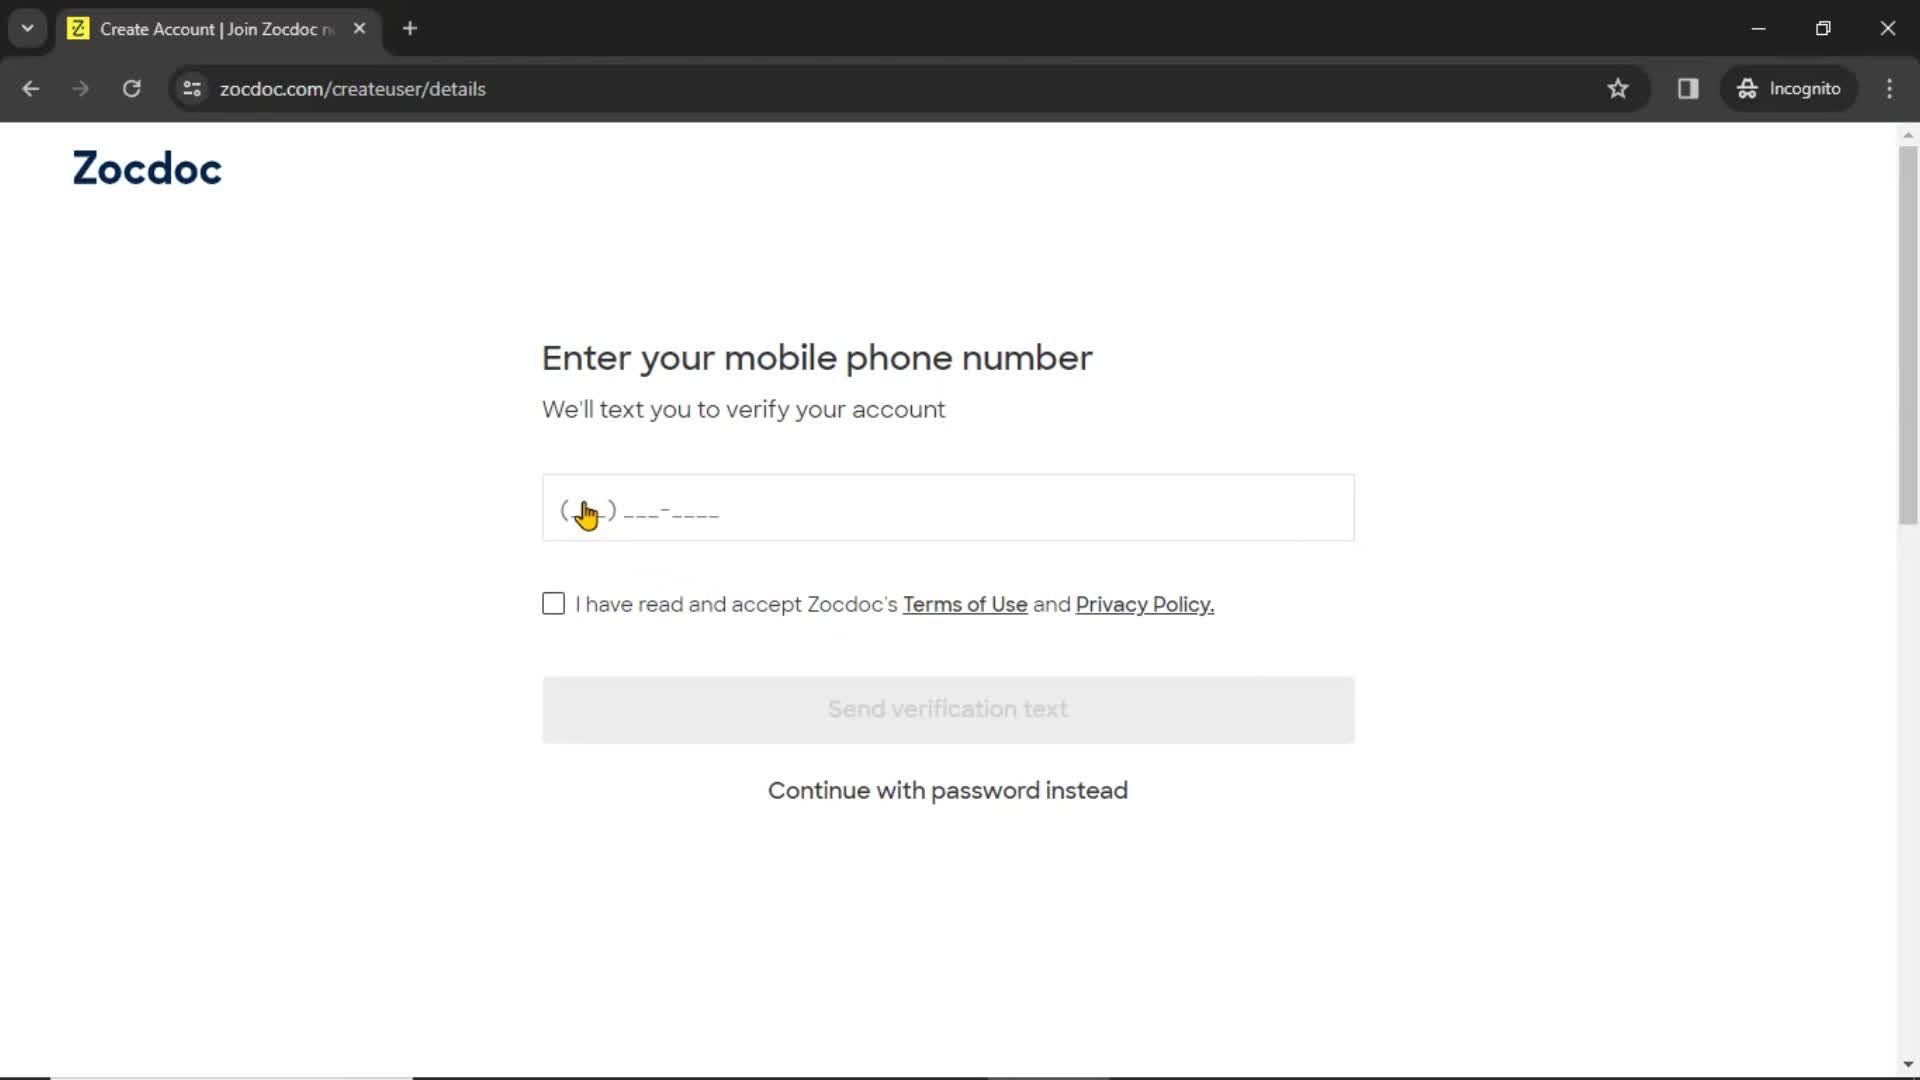Click 'Enter your mobile phone number' heading
Image resolution: width=1920 pixels, height=1080 pixels.
817,358
